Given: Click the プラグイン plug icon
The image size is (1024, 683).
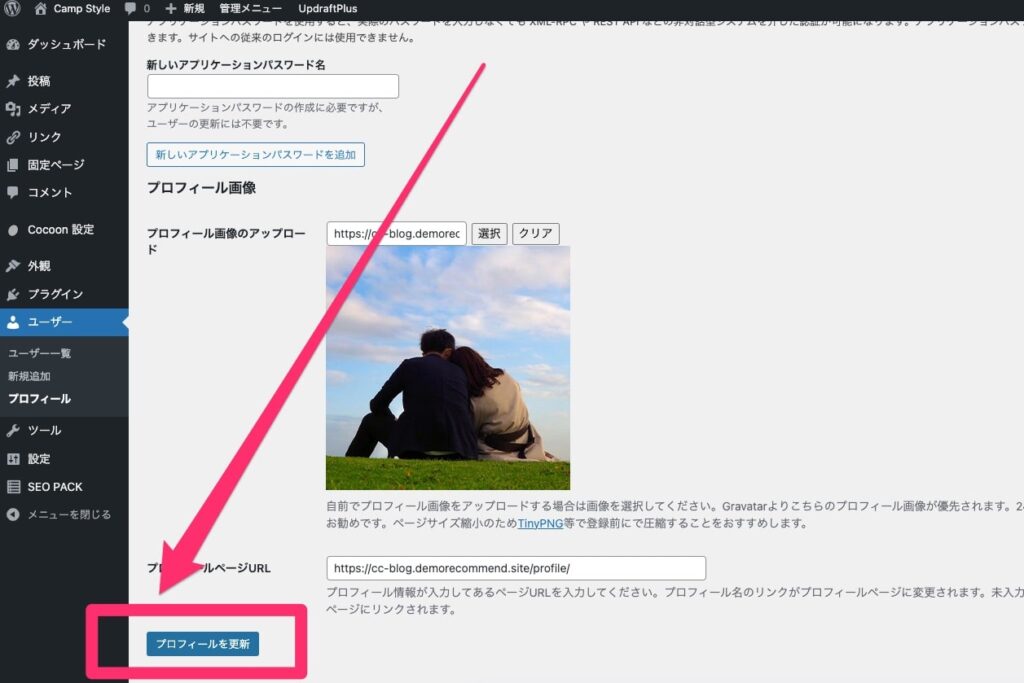Looking at the screenshot, I should (x=13, y=294).
